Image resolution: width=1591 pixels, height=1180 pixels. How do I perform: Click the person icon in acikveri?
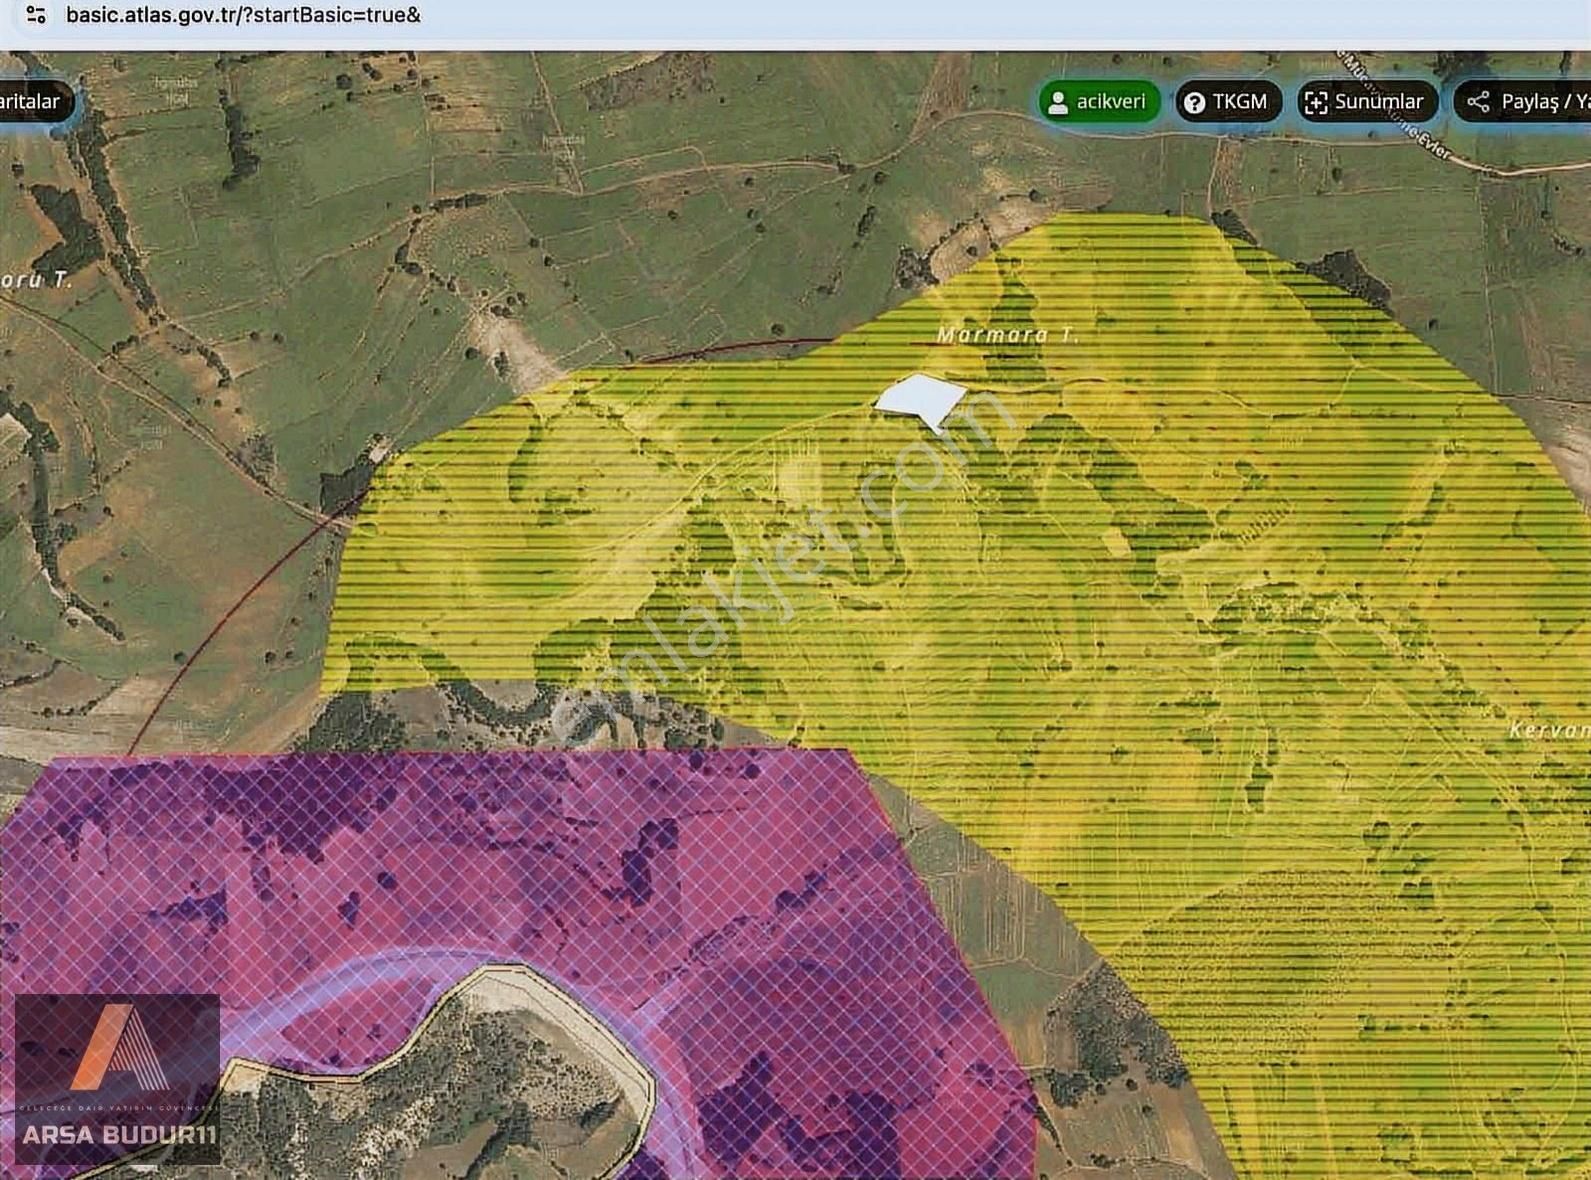pos(1058,102)
